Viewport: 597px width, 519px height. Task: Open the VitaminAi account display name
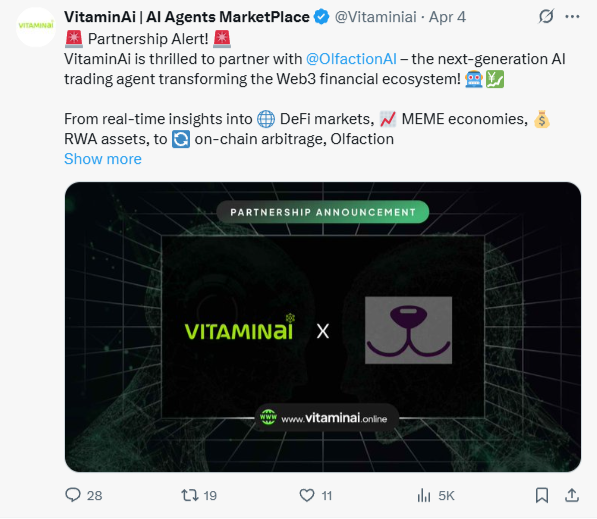(187, 17)
